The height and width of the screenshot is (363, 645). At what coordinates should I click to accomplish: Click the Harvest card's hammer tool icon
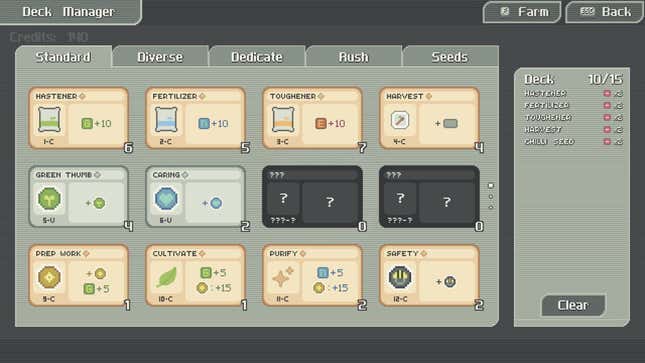click(400, 120)
